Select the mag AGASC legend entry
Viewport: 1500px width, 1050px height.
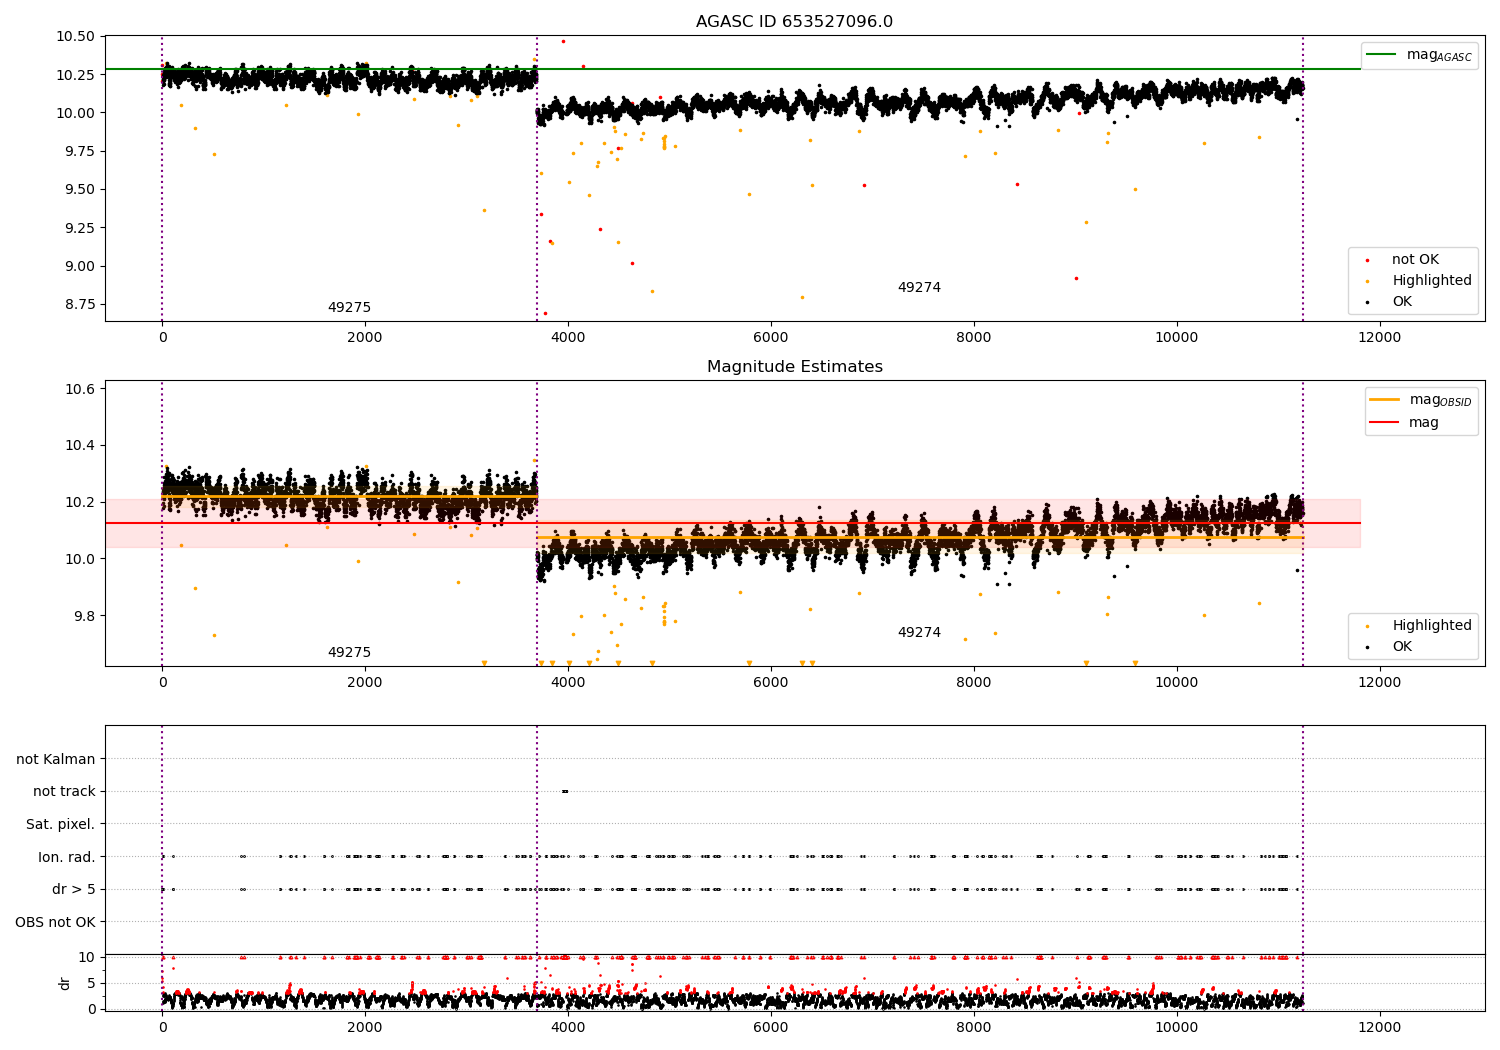point(1420,55)
